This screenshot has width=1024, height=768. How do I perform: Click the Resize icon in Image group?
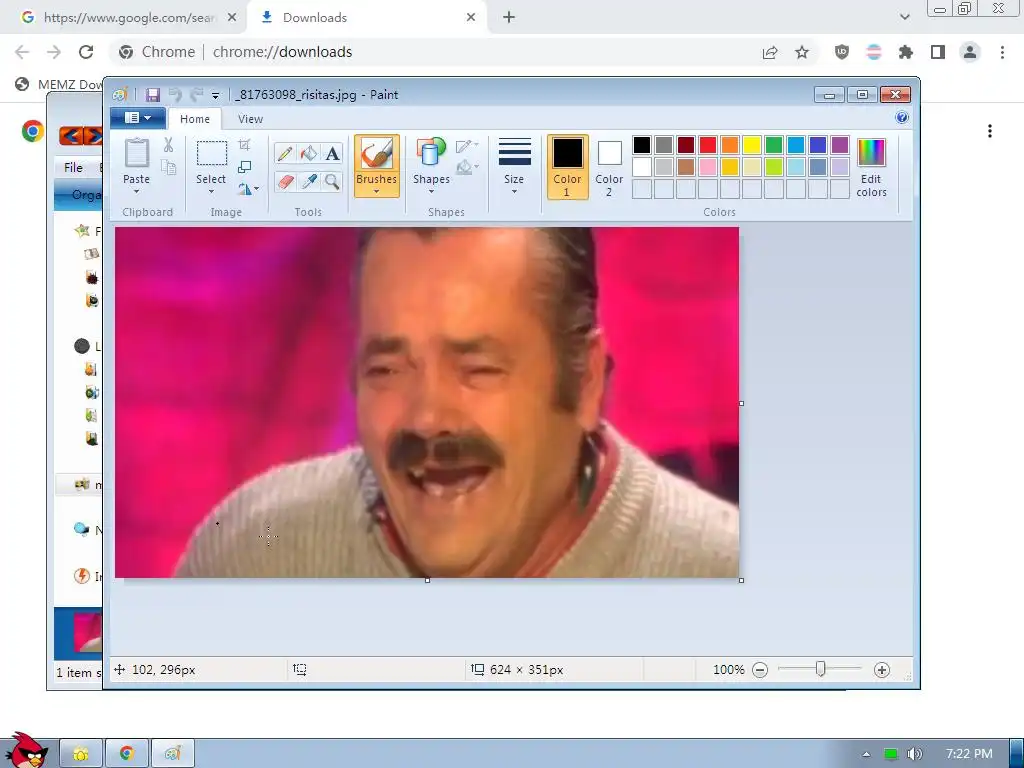point(244,167)
